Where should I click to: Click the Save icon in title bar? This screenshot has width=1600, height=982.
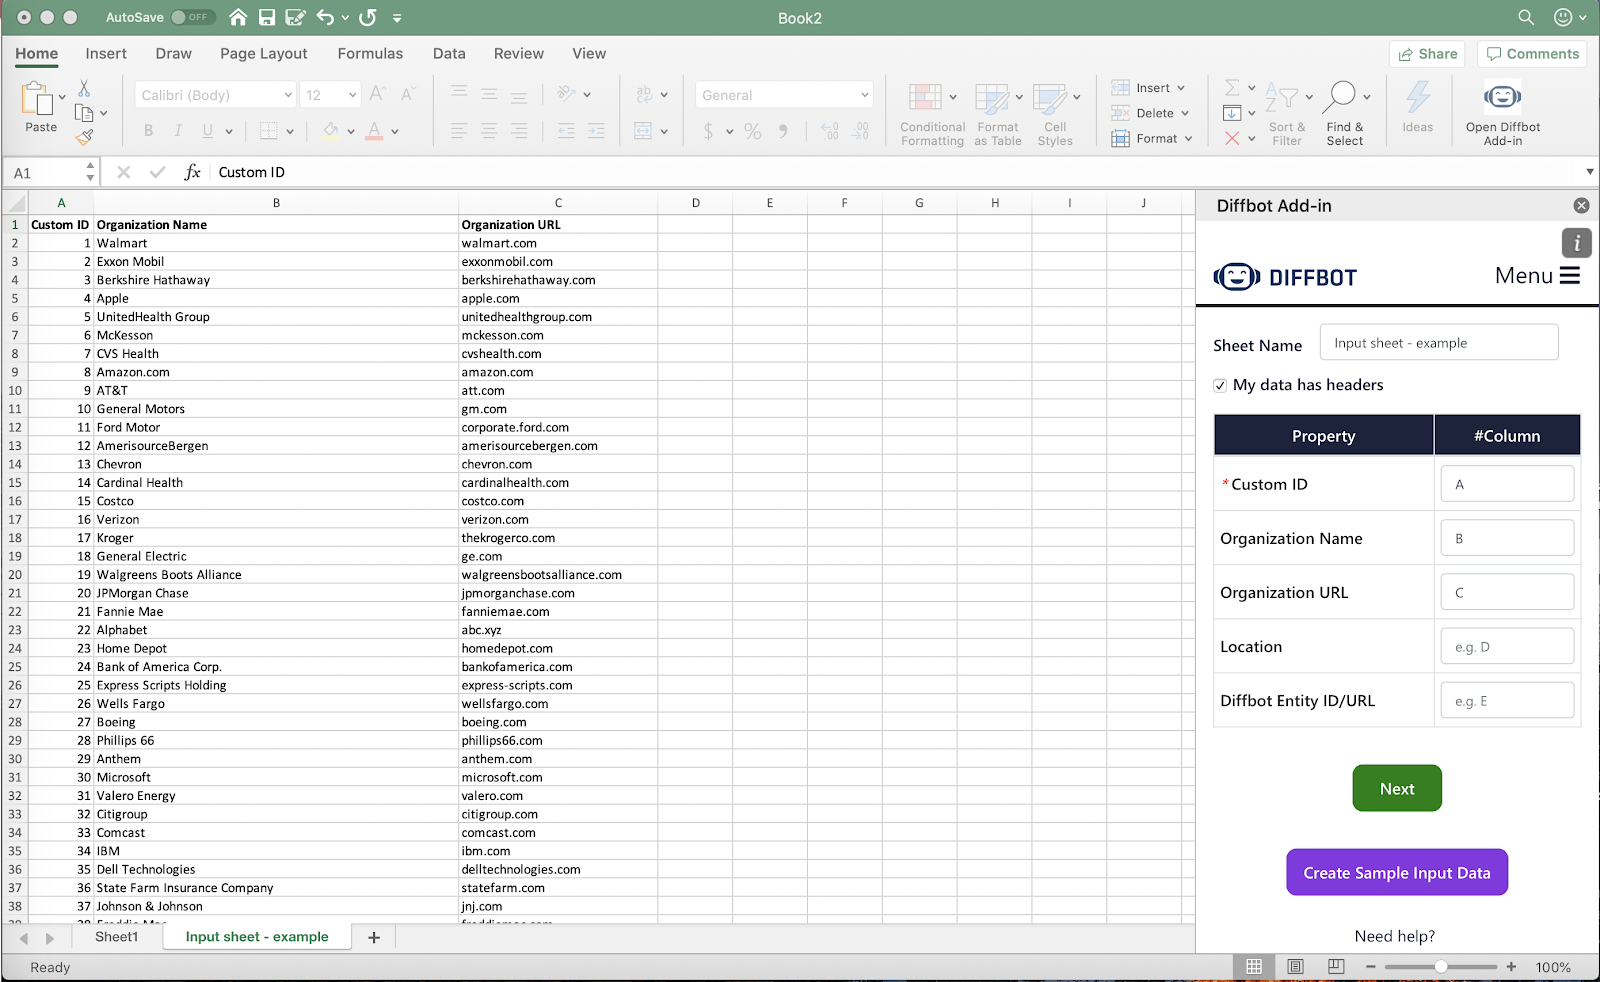pos(267,17)
